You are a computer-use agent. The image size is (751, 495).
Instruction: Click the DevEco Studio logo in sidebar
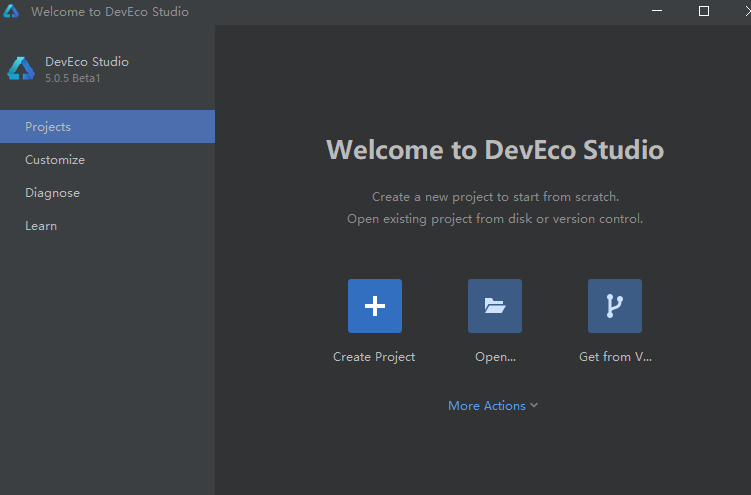[21, 69]
